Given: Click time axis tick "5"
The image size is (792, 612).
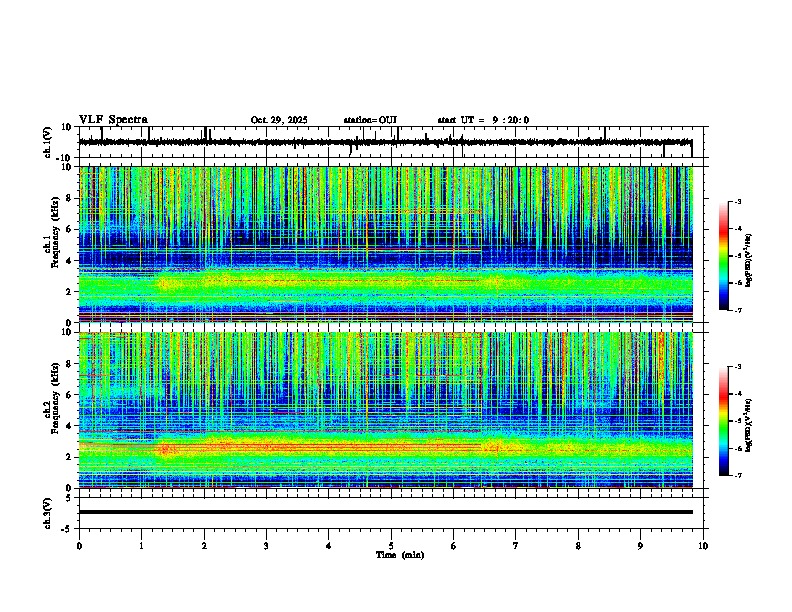Looking at the screenshot, I should click(x=391, y=546).
